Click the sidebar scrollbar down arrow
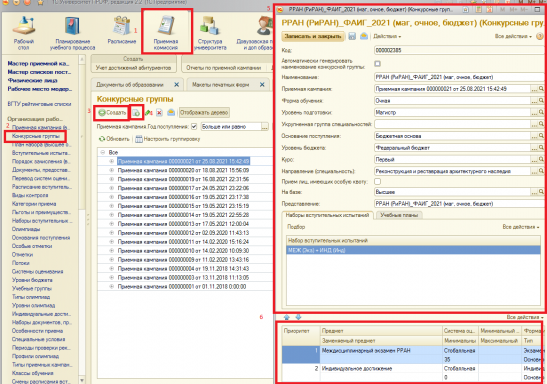 click(x=82, y=380)
